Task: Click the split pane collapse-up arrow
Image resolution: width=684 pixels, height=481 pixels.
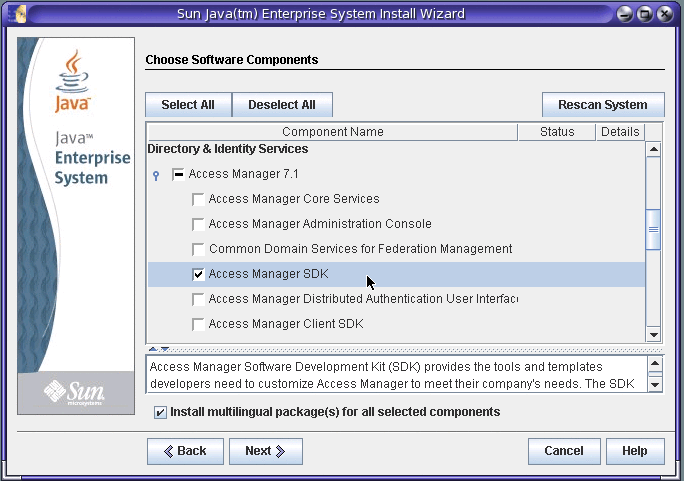Action: pyautogui.click(x=153, y=349)
